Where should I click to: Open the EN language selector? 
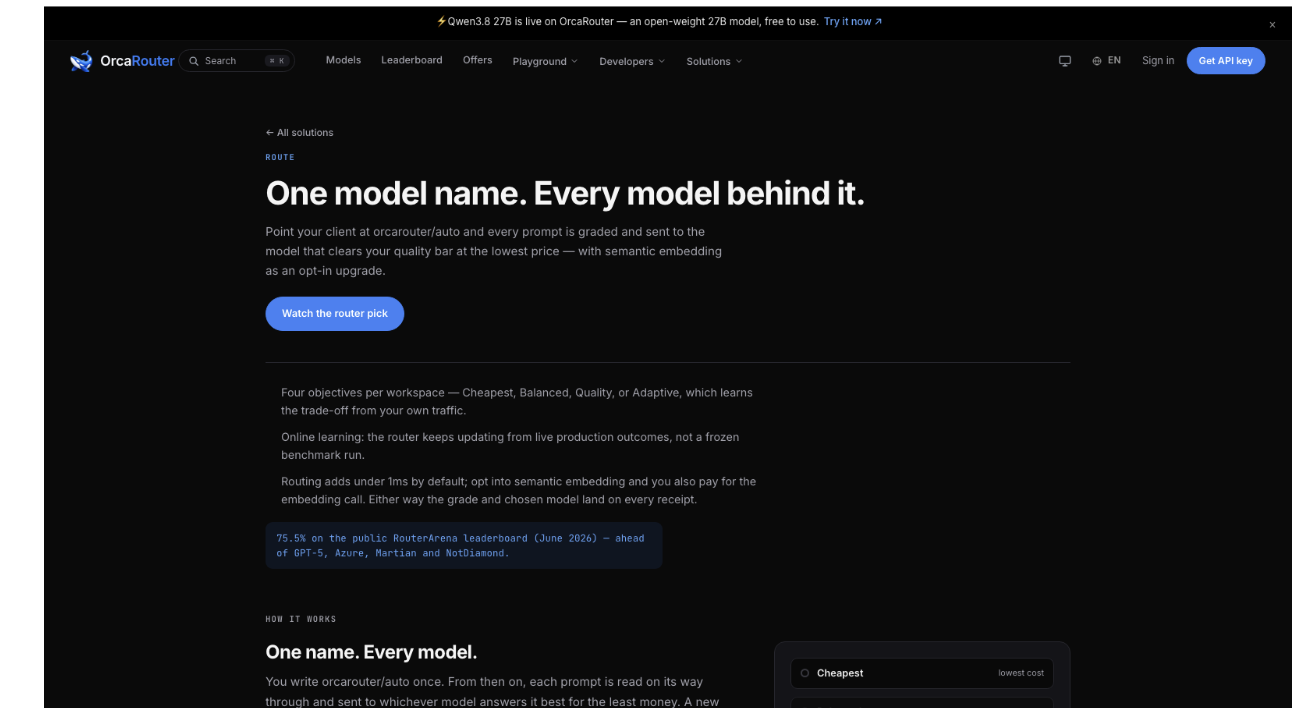point(1106,61)
